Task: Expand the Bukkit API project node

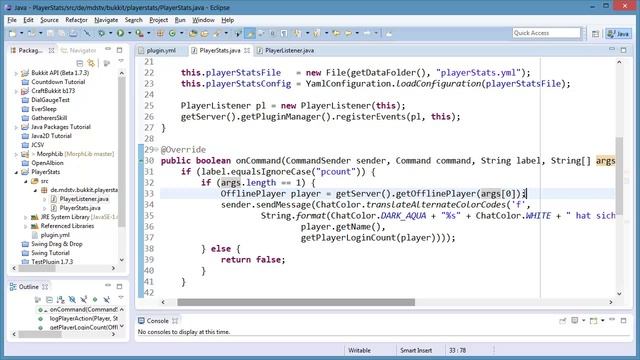Action: pyautogui.click(x=16, y=73)
